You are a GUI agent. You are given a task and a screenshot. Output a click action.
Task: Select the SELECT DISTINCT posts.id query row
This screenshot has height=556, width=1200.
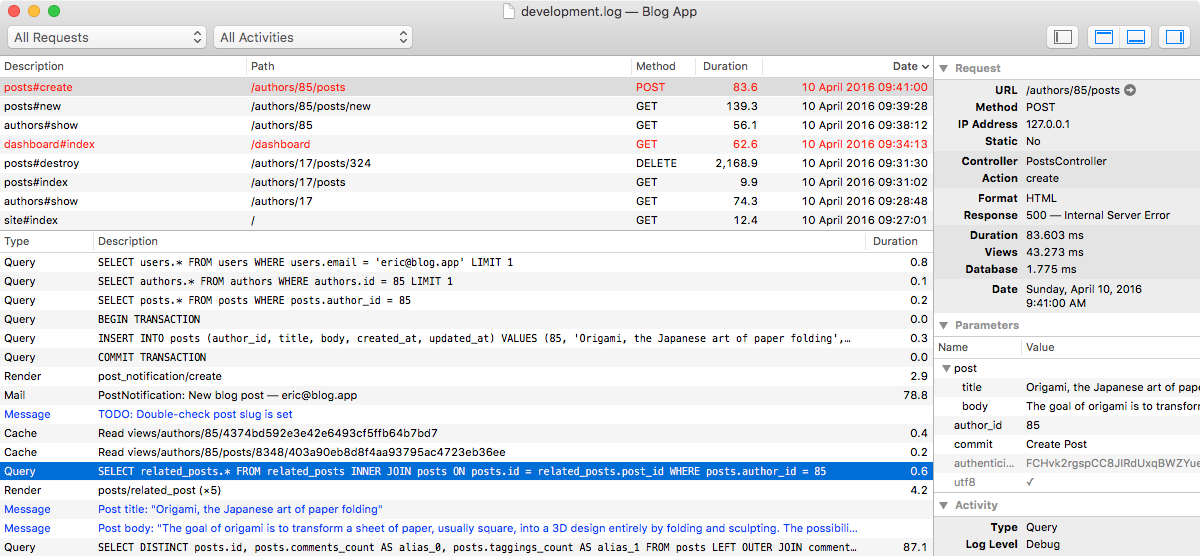pos(466,547)
